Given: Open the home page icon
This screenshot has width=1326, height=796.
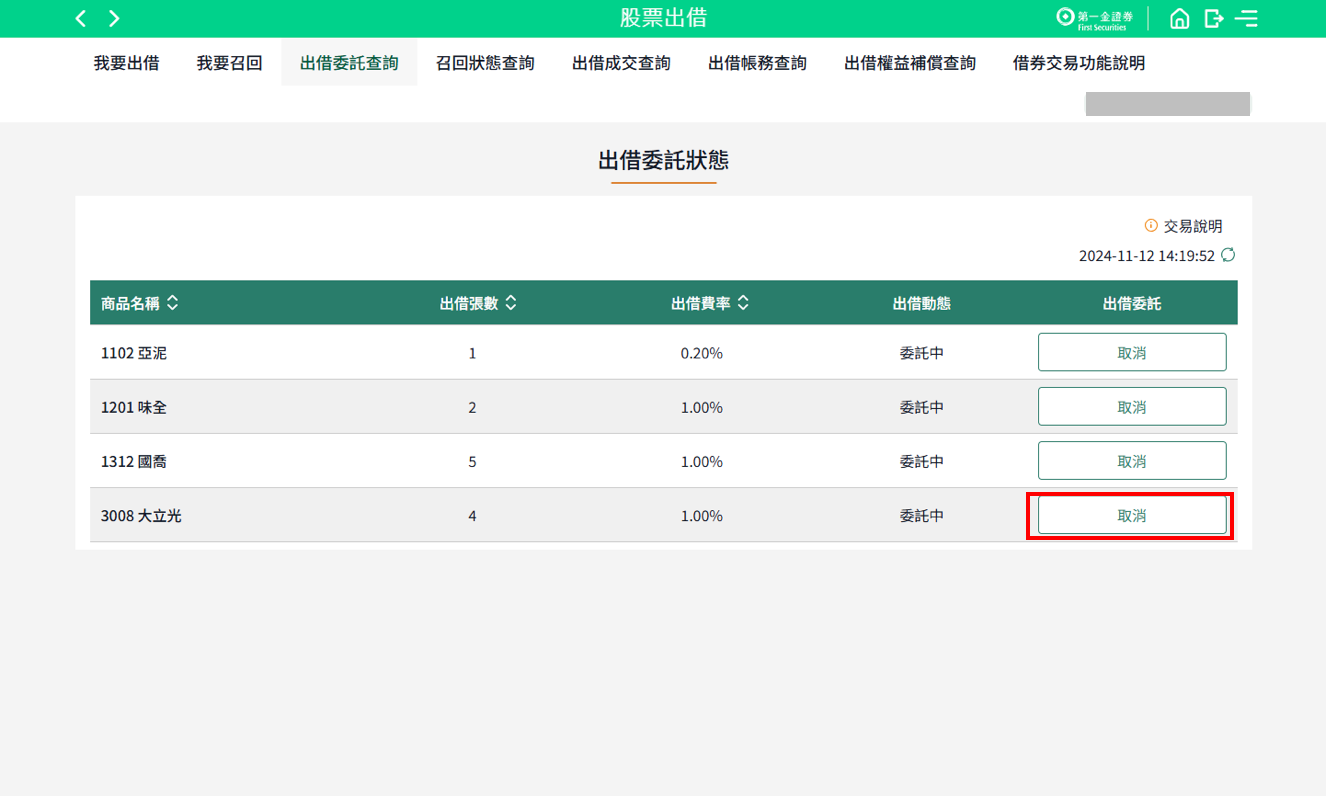Looking at the screenshot, I should pos(1180,18).
